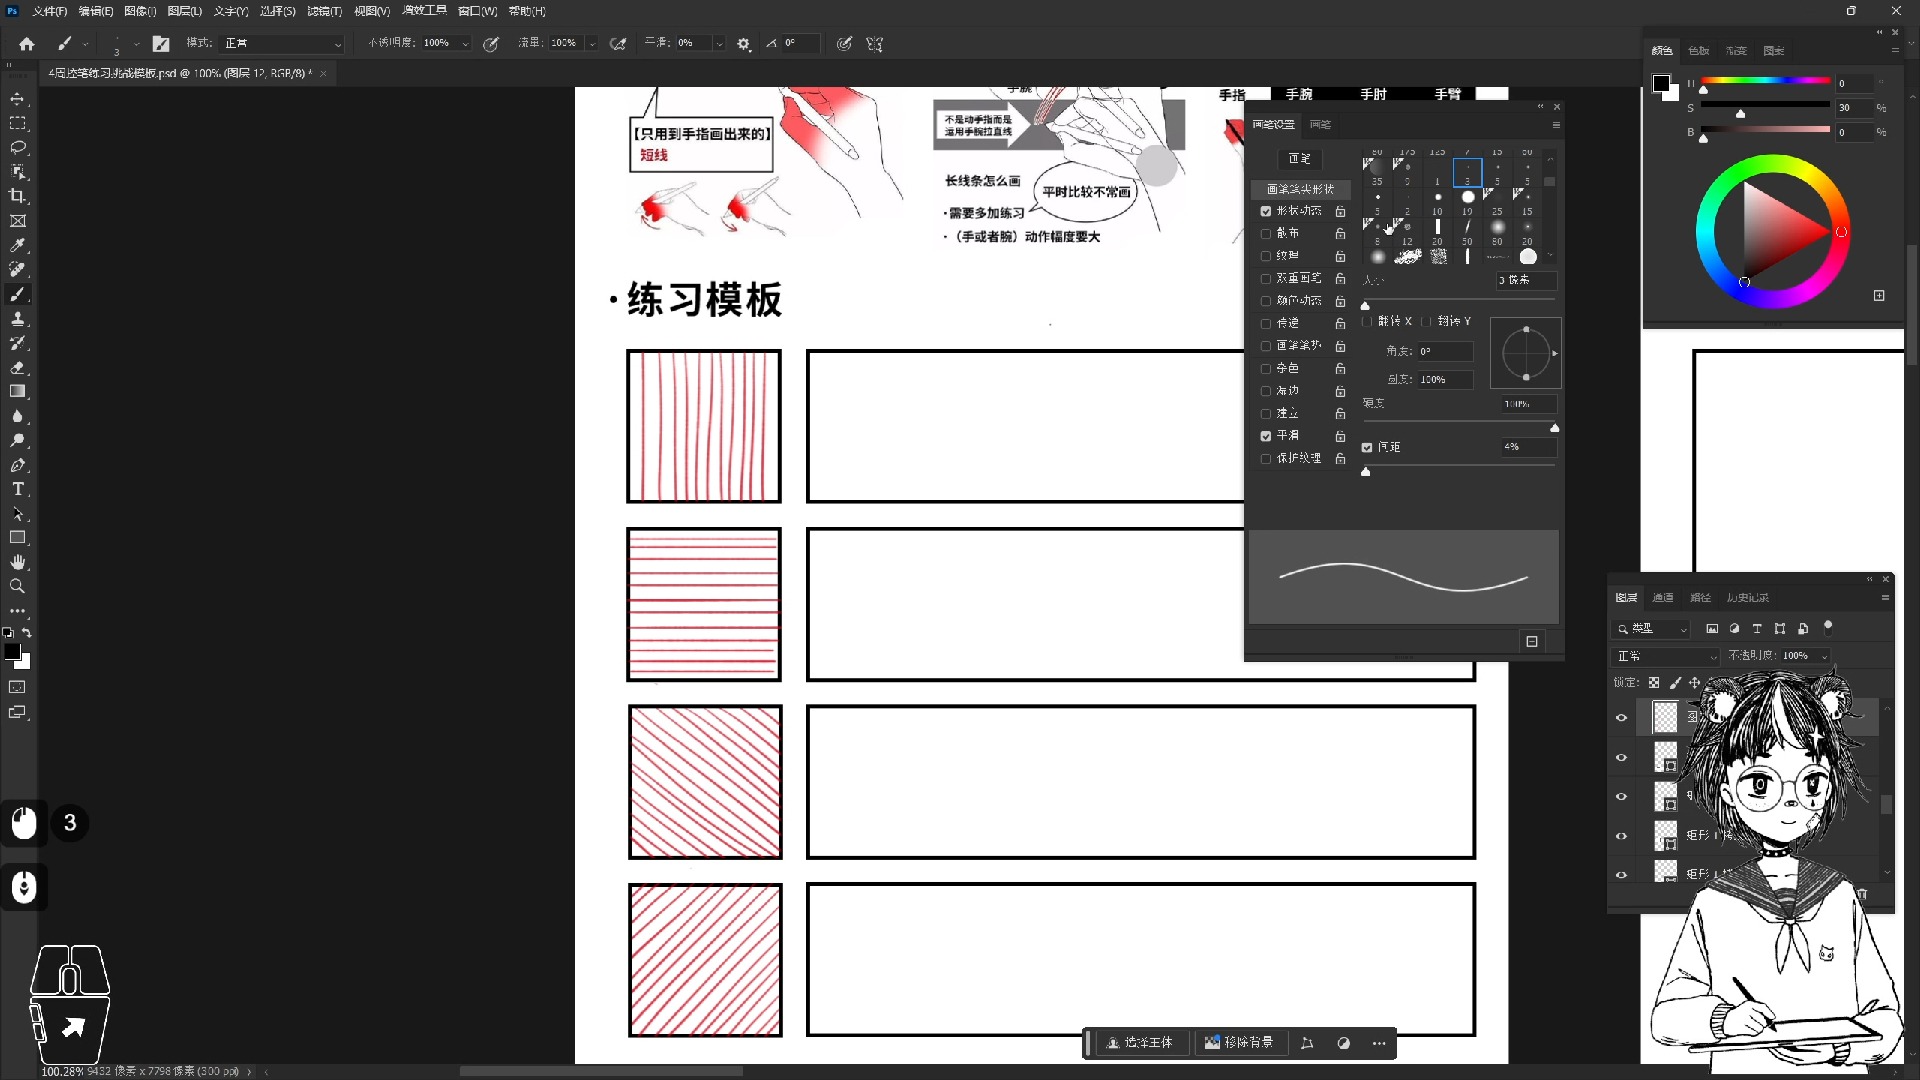Select the Eyedropper tool
1920x1080 pixels.
[17, 245]
